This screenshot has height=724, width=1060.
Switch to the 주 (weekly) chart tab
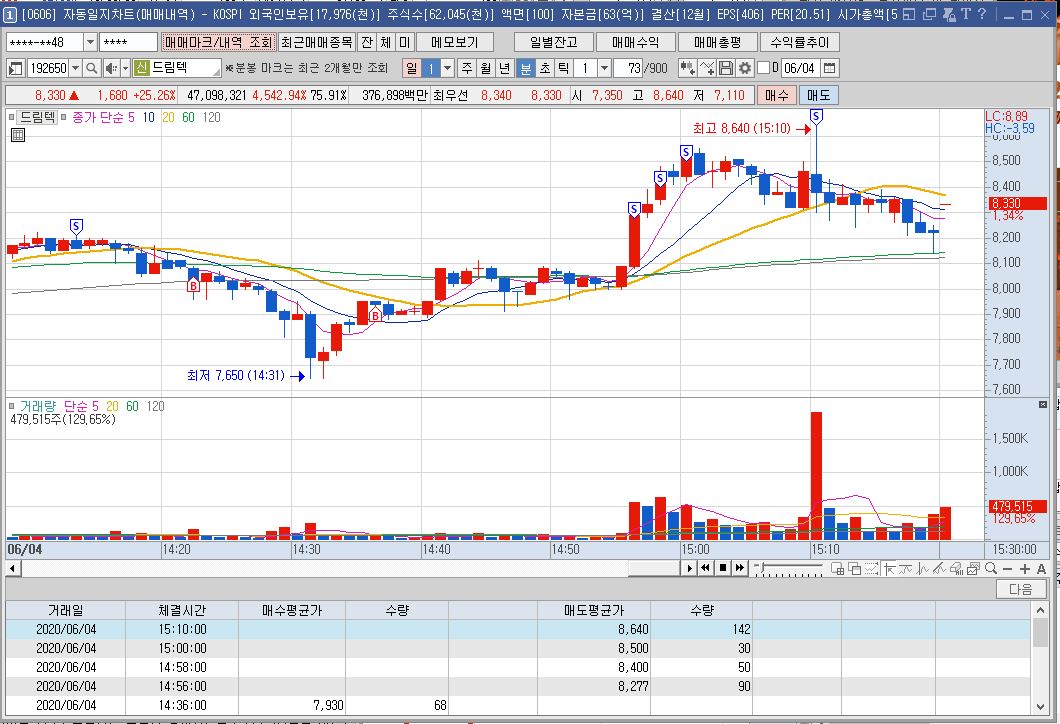[x=467, y=69]
